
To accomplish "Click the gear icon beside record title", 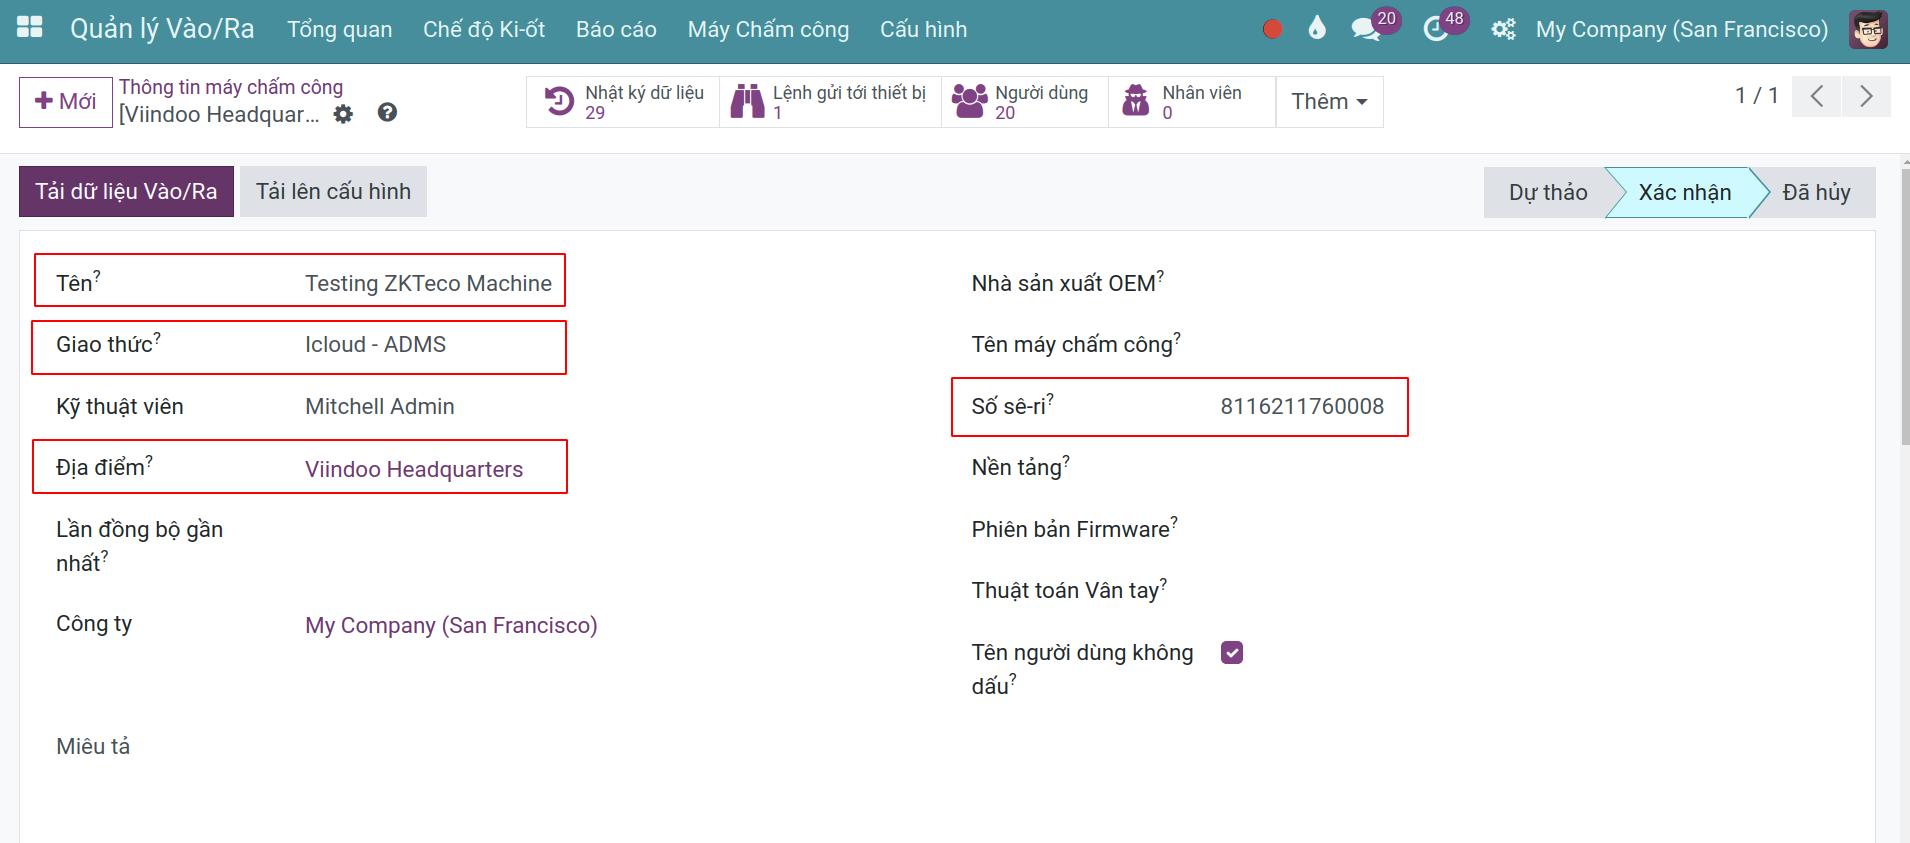I will coord(343,114).
